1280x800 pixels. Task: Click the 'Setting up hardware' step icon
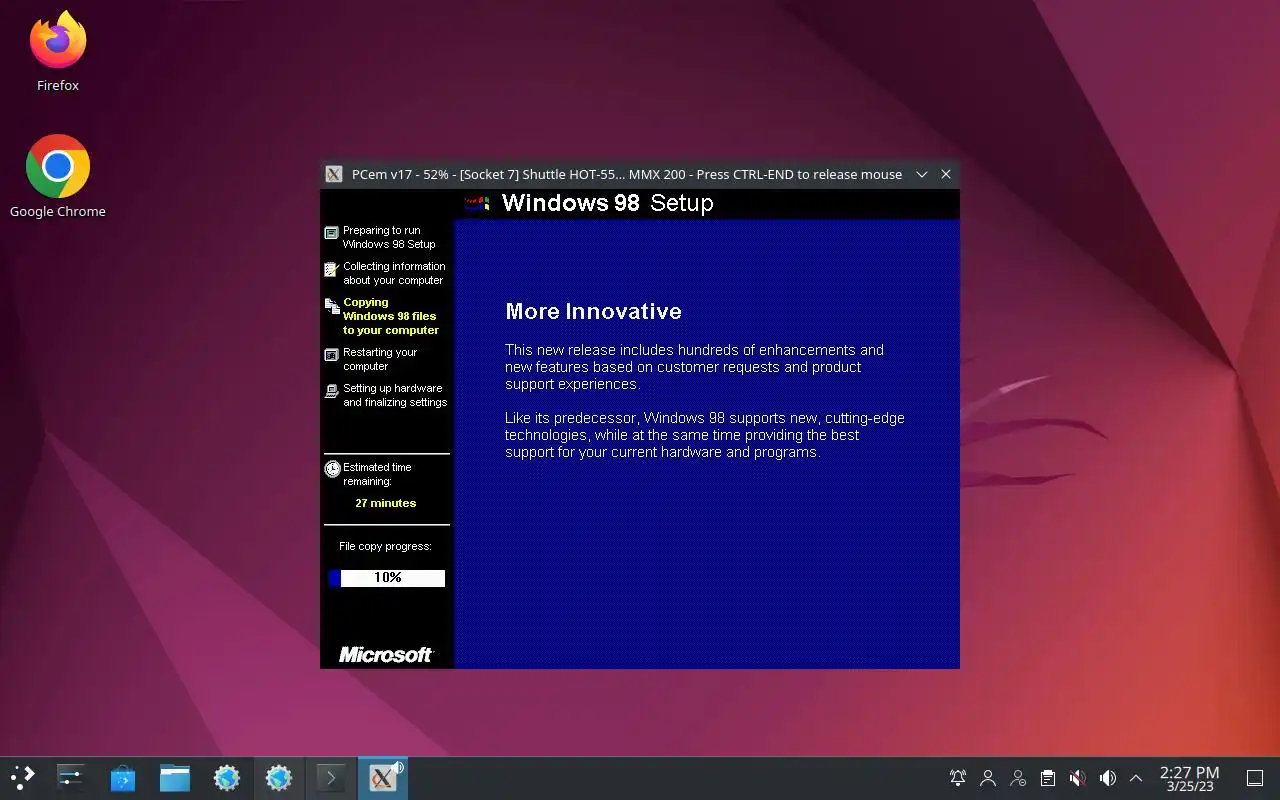click(332, 391)
